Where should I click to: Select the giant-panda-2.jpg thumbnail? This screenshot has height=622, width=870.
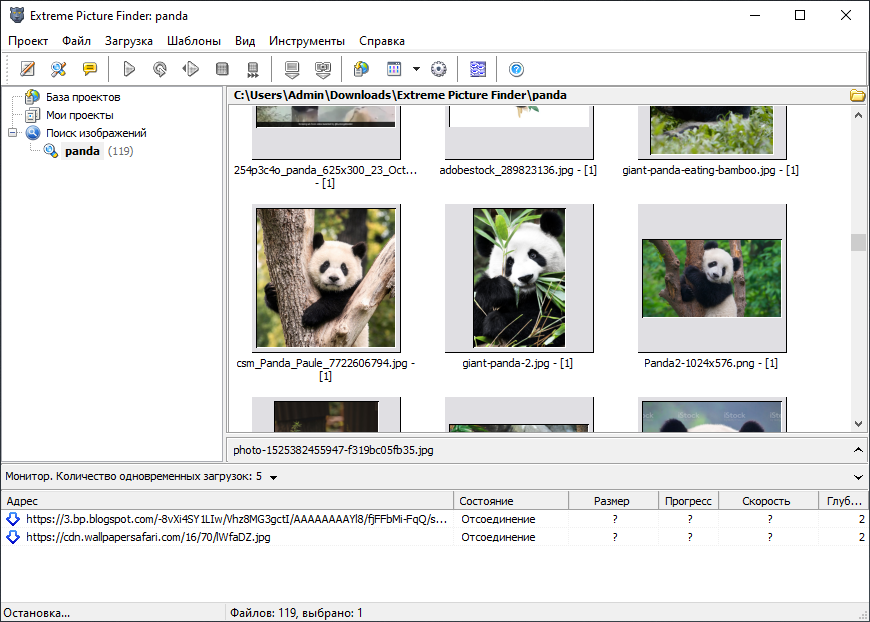coord(518,278)
